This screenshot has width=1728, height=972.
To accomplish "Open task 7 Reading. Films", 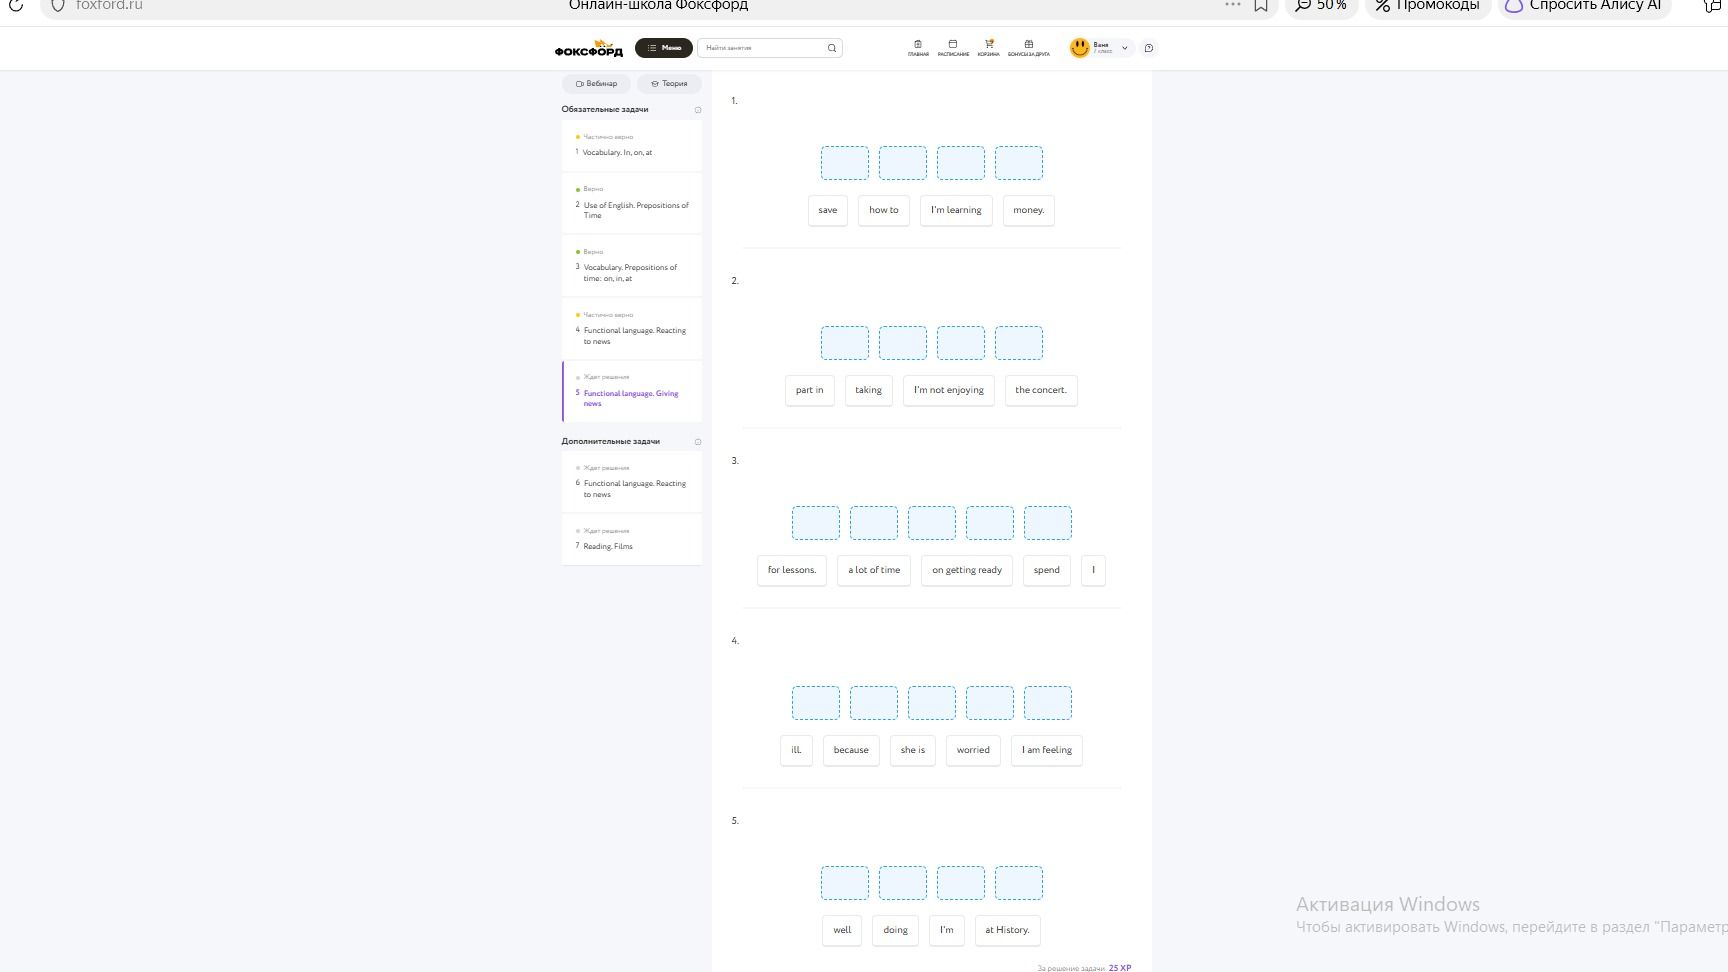I will [x=632, y=540].
